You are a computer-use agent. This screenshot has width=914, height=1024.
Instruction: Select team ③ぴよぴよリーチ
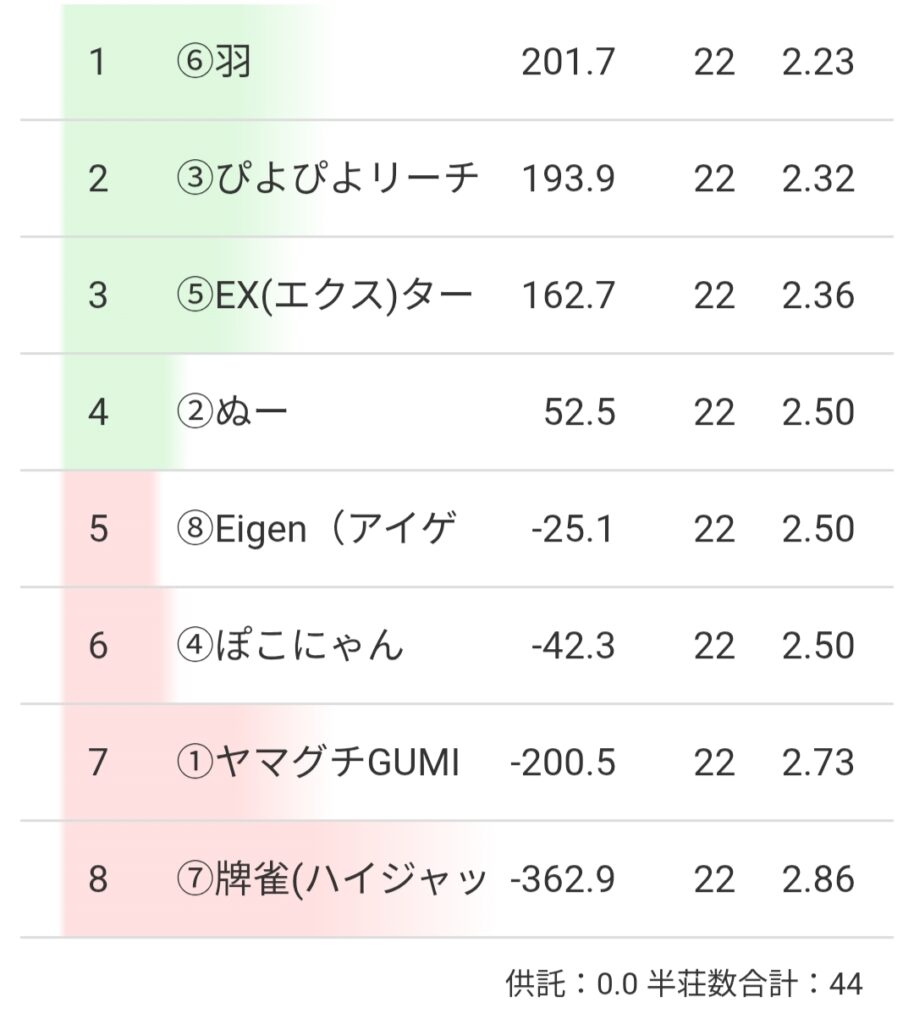[x=326, y=179]
